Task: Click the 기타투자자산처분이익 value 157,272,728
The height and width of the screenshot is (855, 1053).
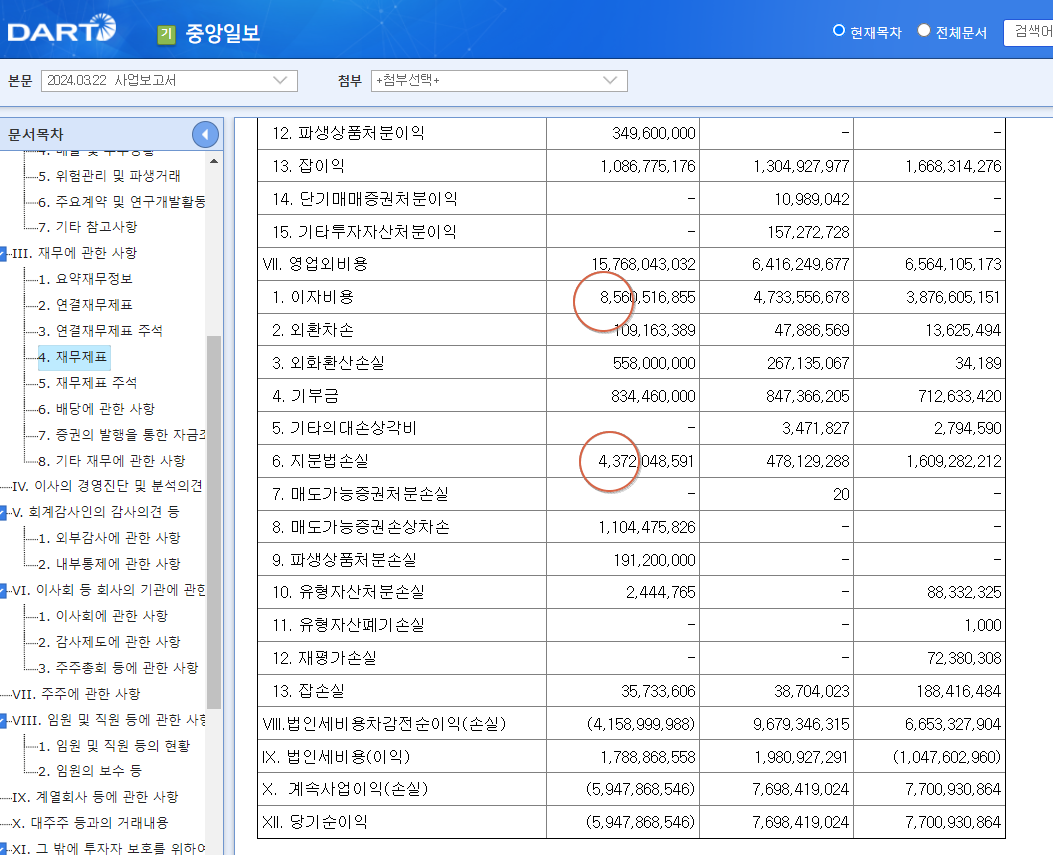Action: coord(808,232)
